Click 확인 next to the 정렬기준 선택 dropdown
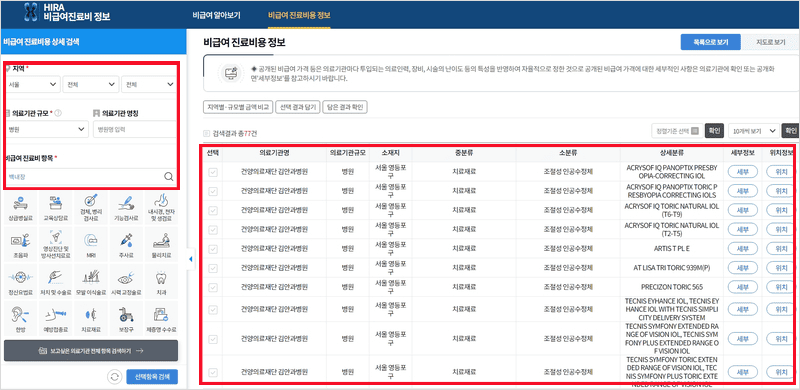 coord(714,131)
